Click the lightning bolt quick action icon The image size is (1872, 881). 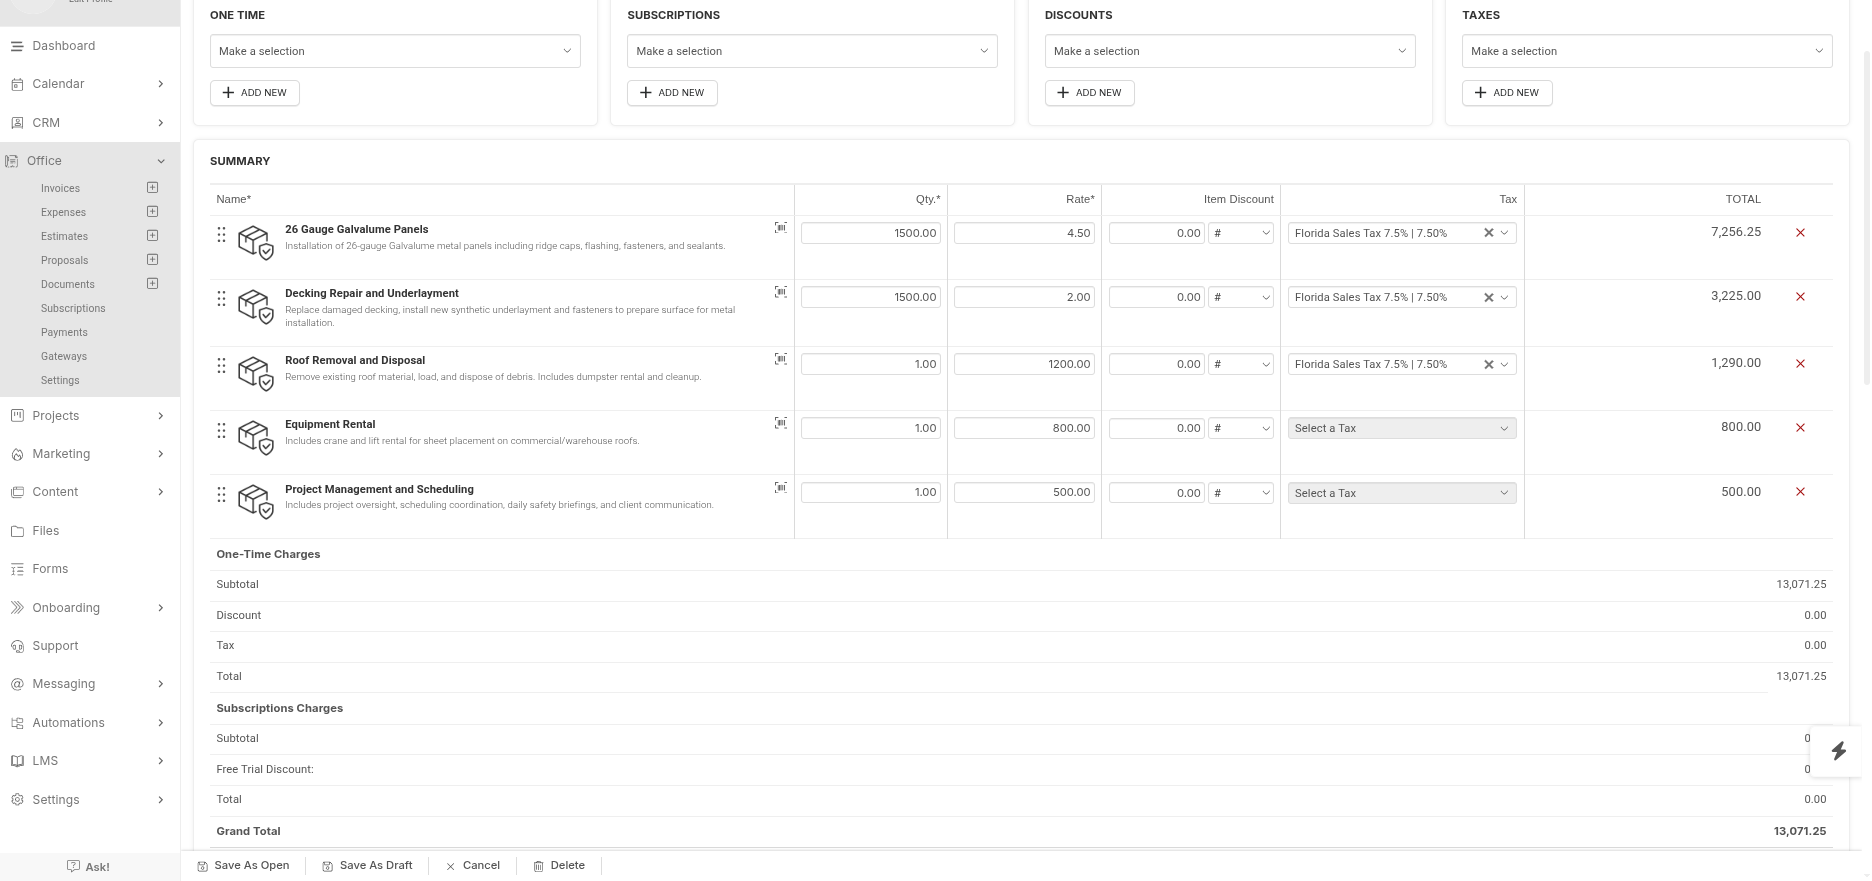1838,751
